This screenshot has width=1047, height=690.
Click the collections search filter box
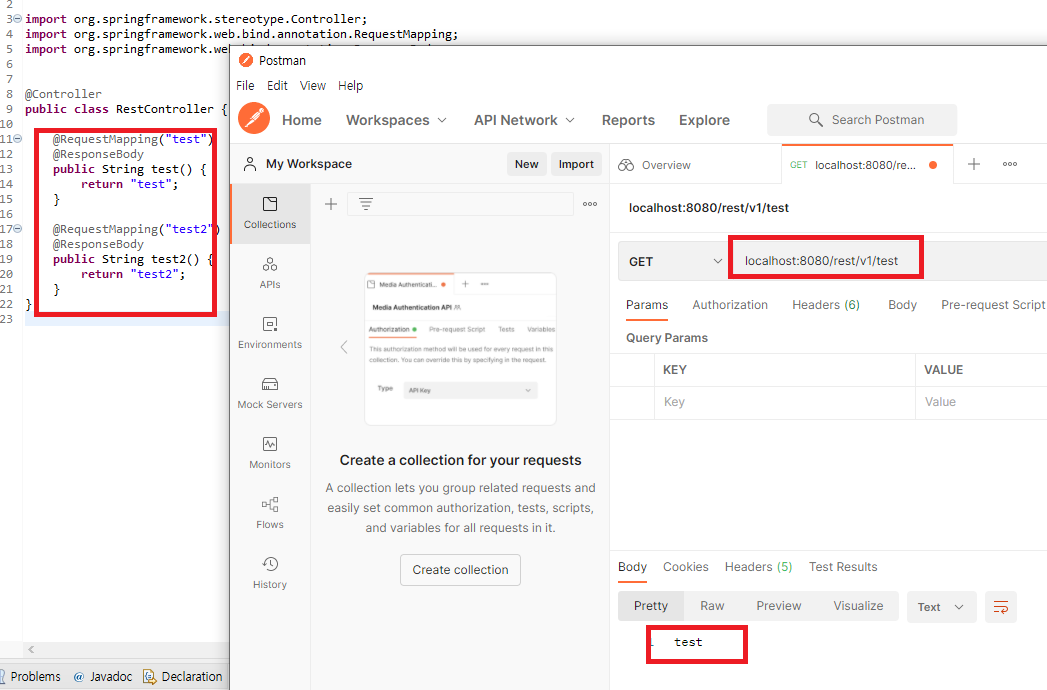[x=460, y=204]
